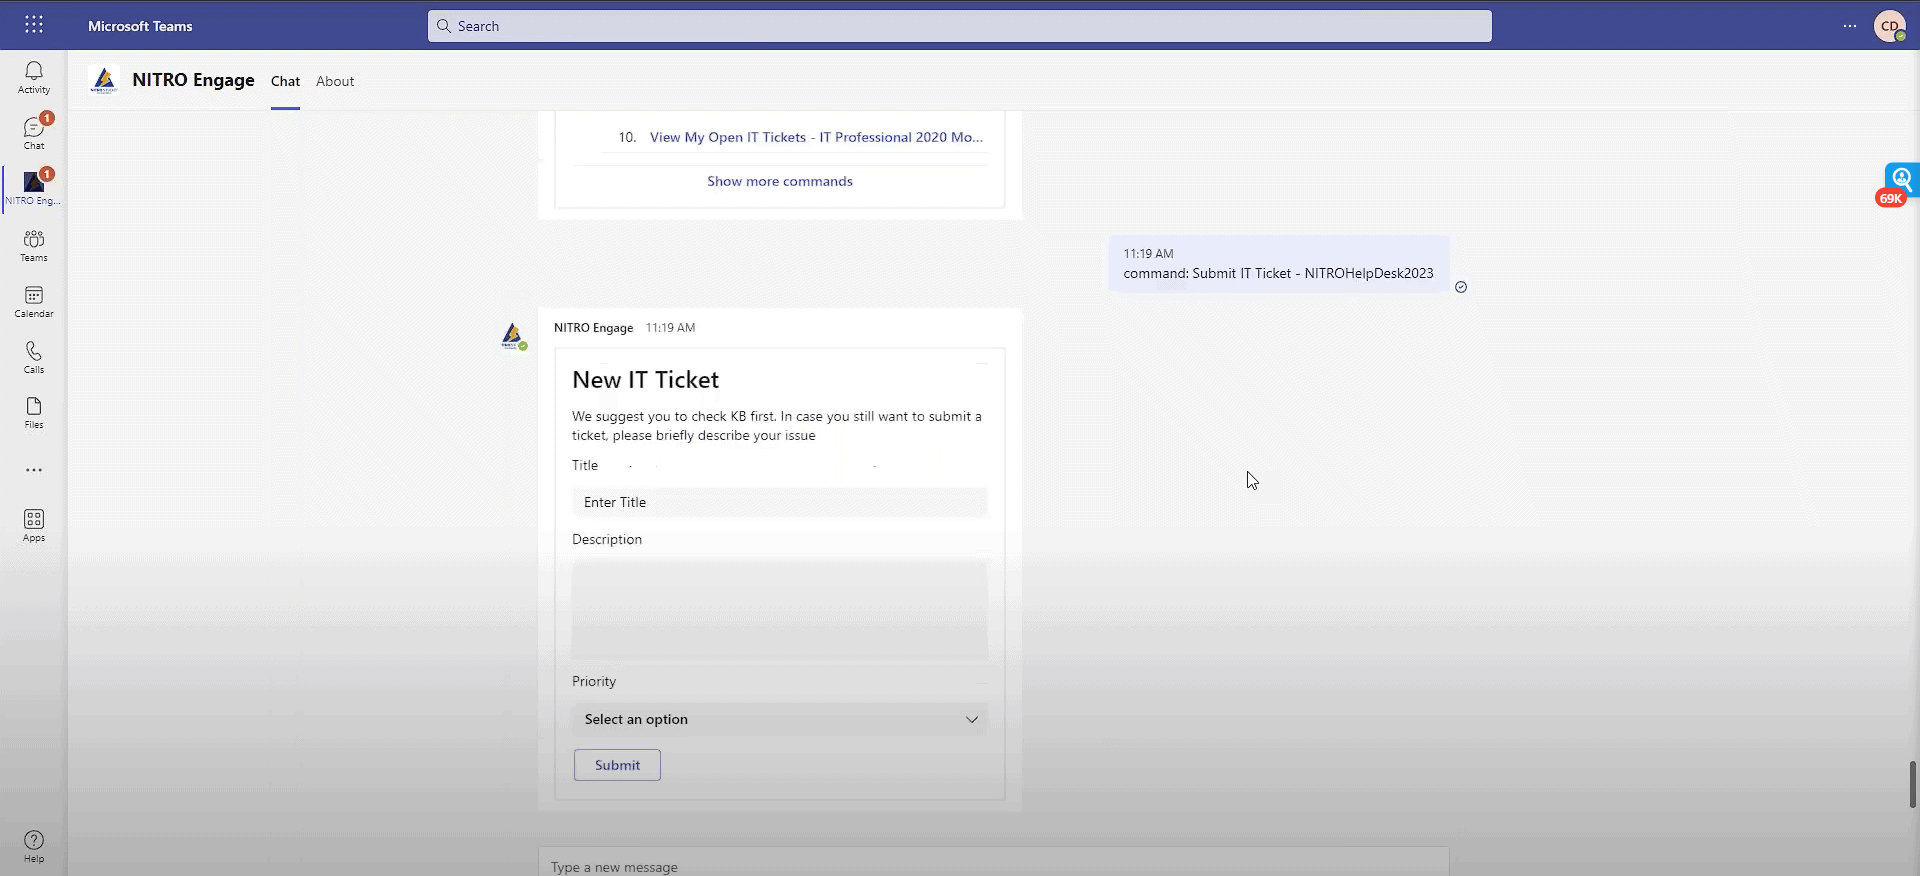Screen dimensions: 1920x876
Task: Click the NITRO Engage bot avatar in the chat
Action: click(x=513, y=336)
